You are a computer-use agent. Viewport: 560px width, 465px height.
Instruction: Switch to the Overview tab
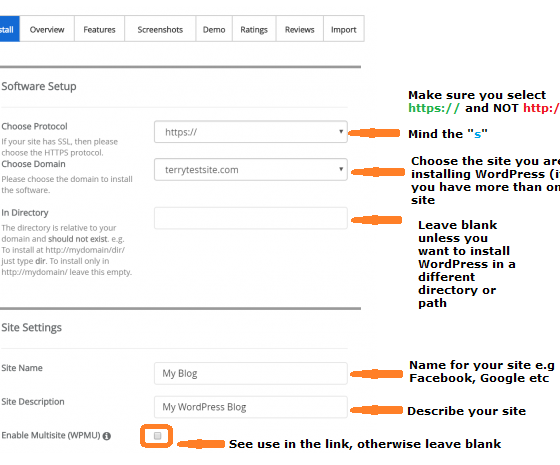(x=47, y=29)
